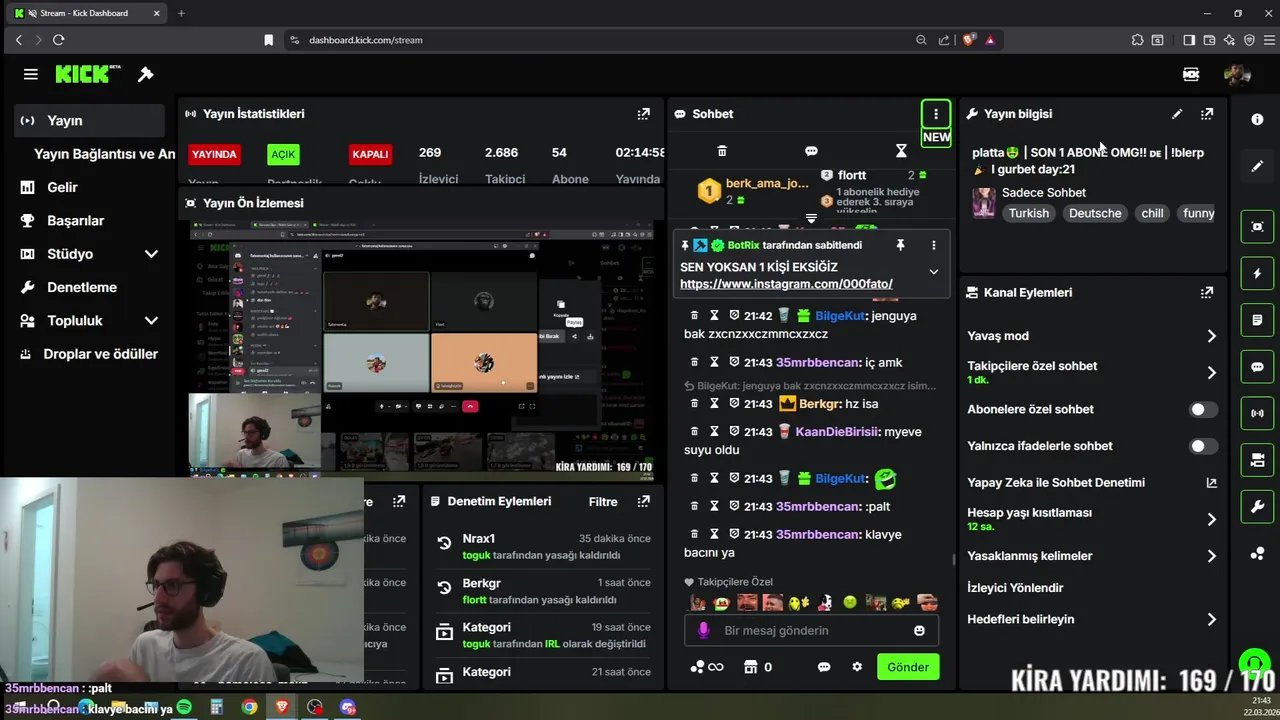1280x720 pixels.
Task: Open Takipçilere özel sohbet settings
Action: [1092, 372]
